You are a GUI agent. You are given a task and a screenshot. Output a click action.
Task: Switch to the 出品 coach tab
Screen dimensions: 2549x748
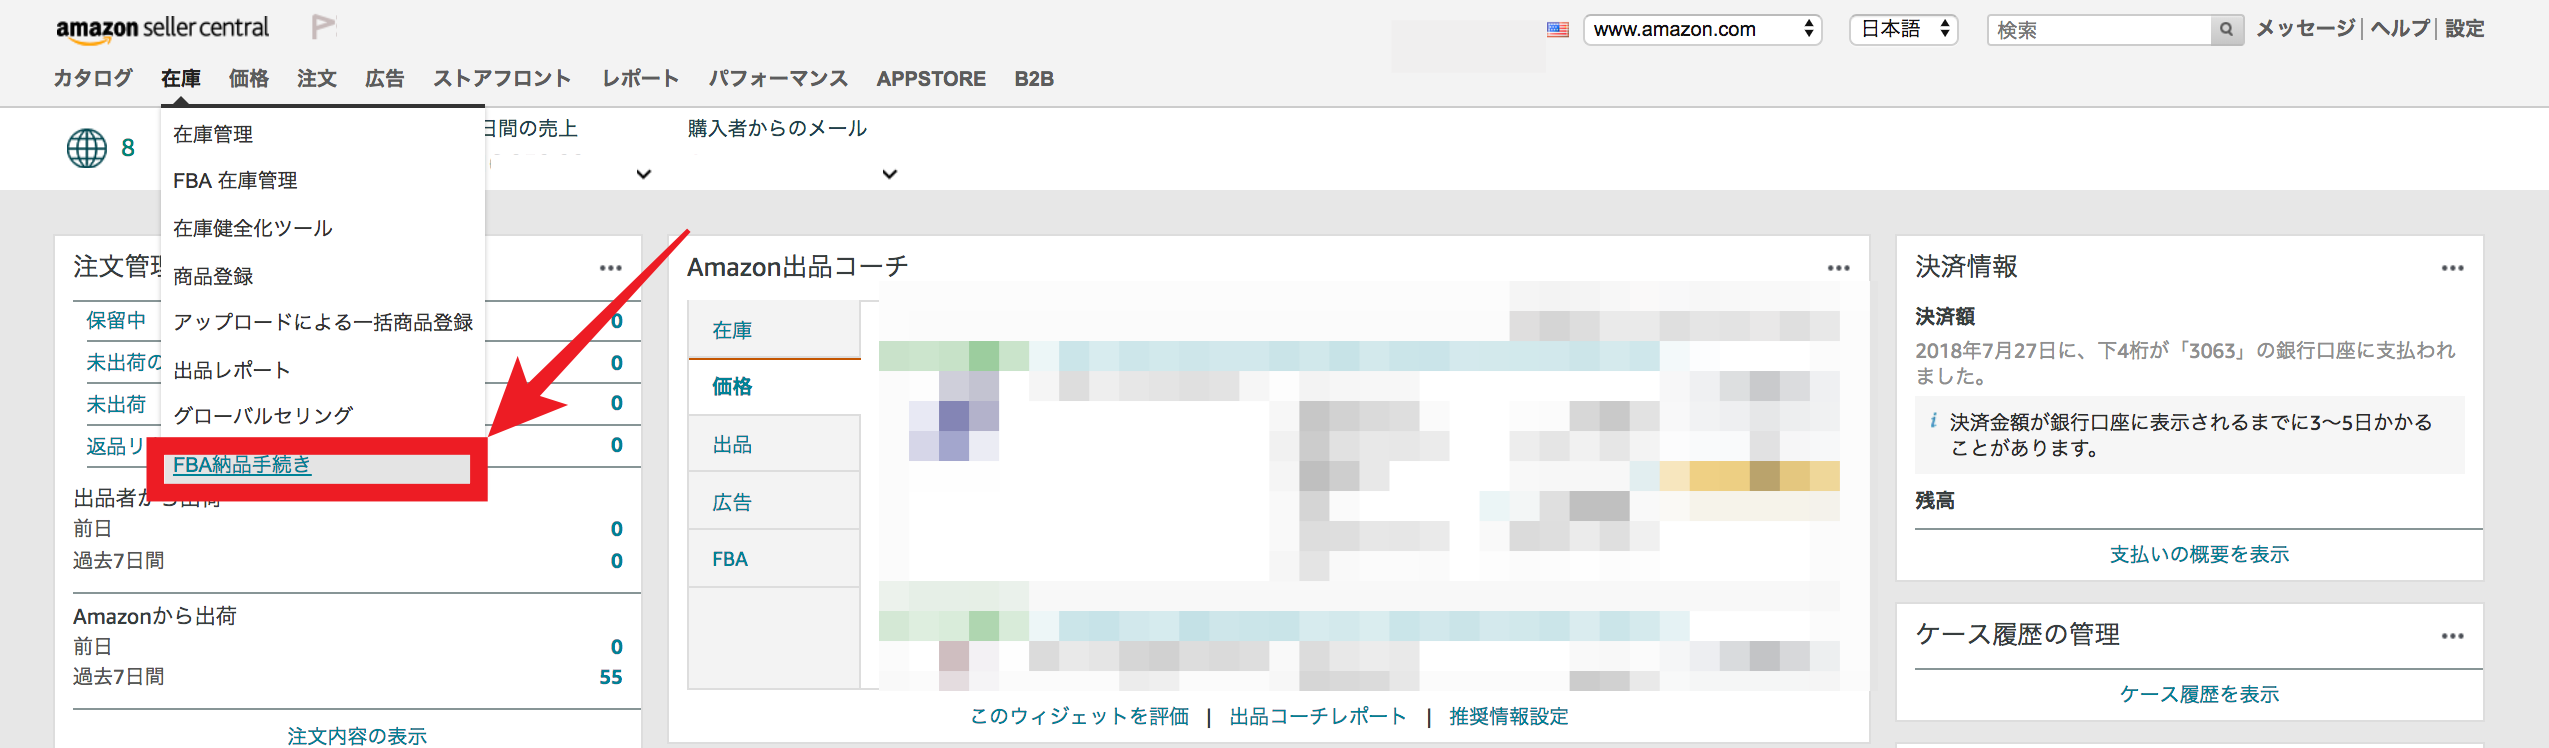click(774, 444)
